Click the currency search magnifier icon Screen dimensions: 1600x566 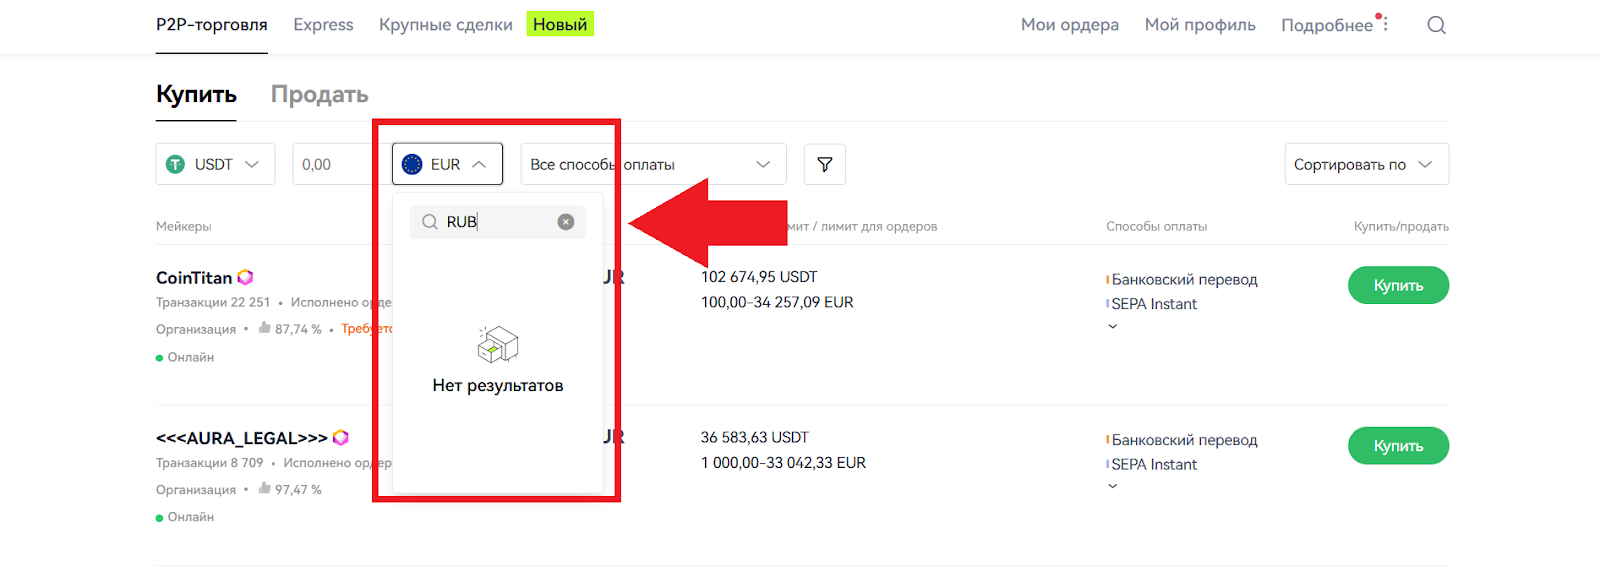click(x=430, y=222)
